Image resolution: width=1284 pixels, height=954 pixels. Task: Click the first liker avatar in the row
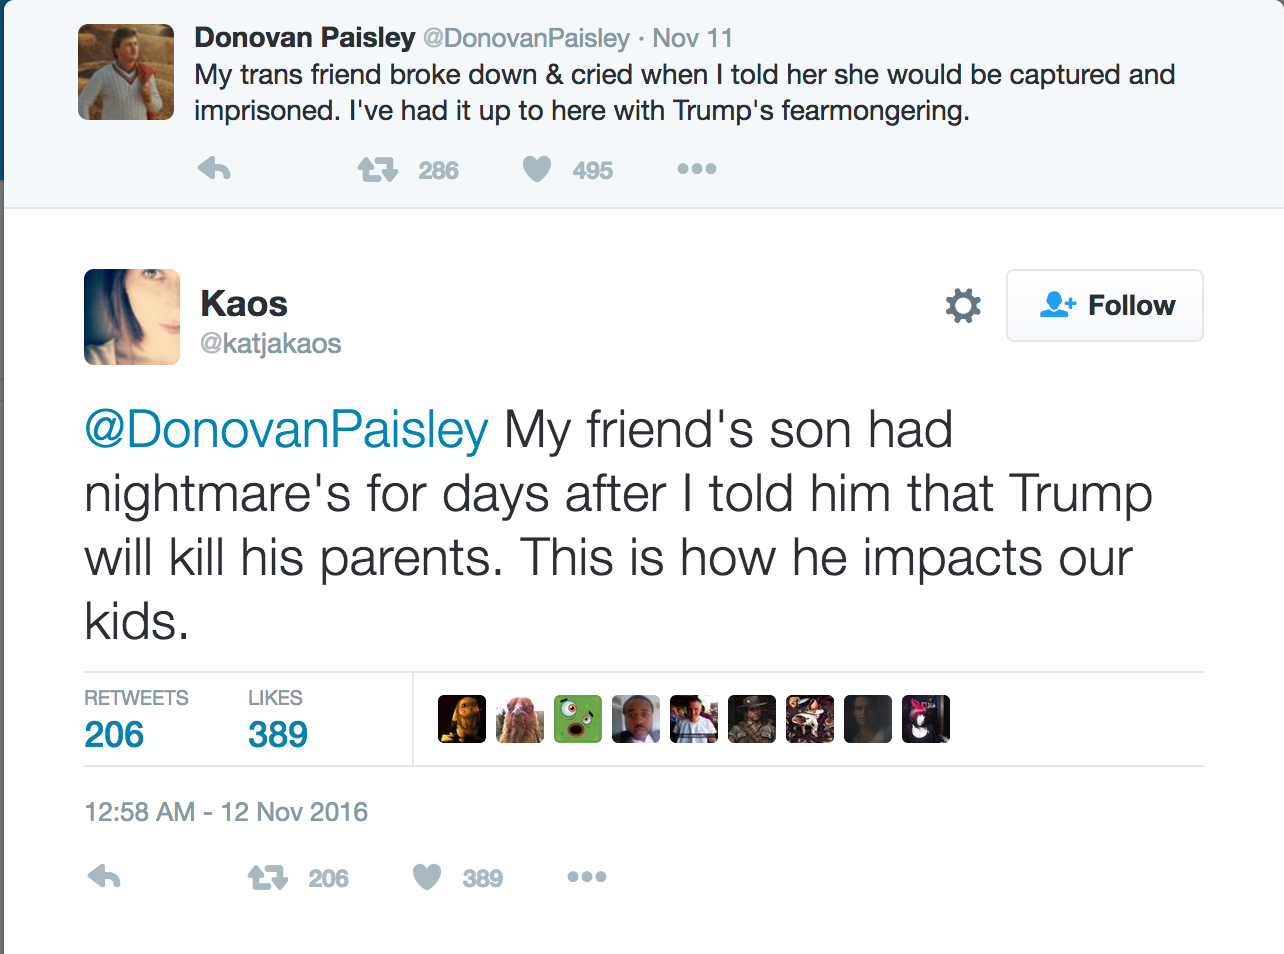462,719
